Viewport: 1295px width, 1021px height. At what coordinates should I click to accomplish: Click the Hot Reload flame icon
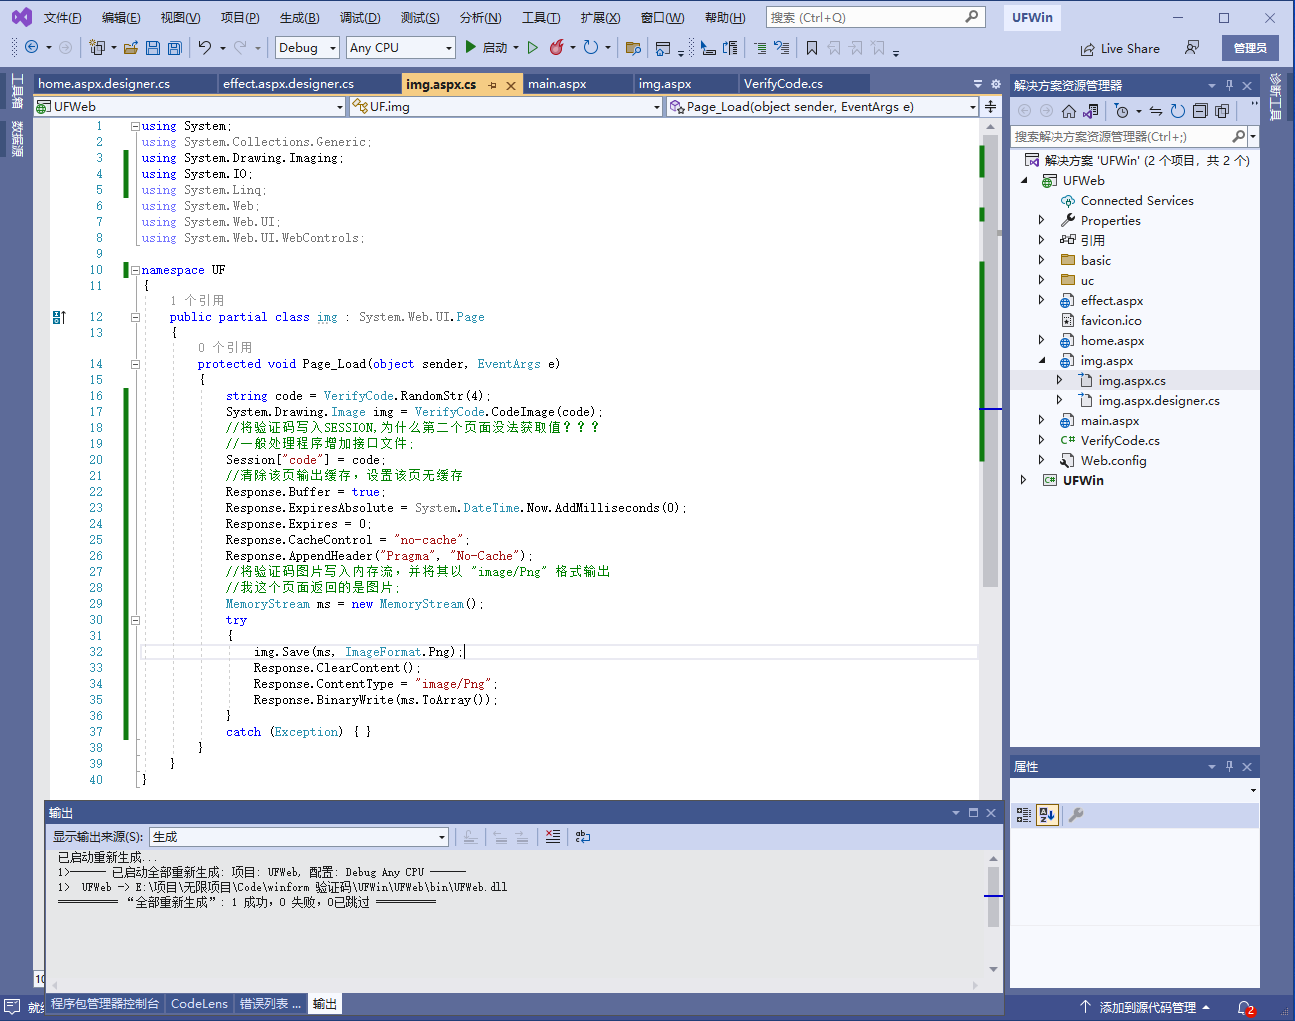557,47
